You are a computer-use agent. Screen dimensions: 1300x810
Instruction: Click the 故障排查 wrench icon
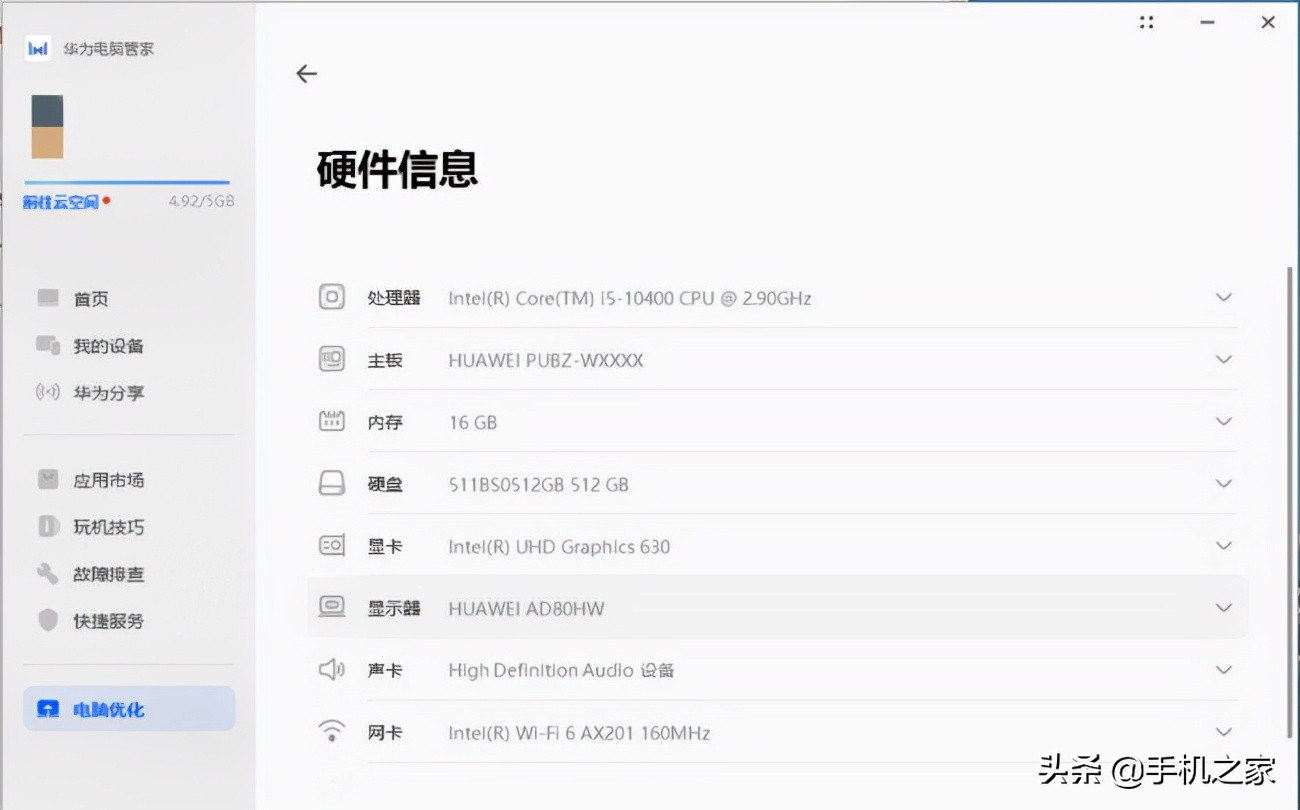(48, 573)
